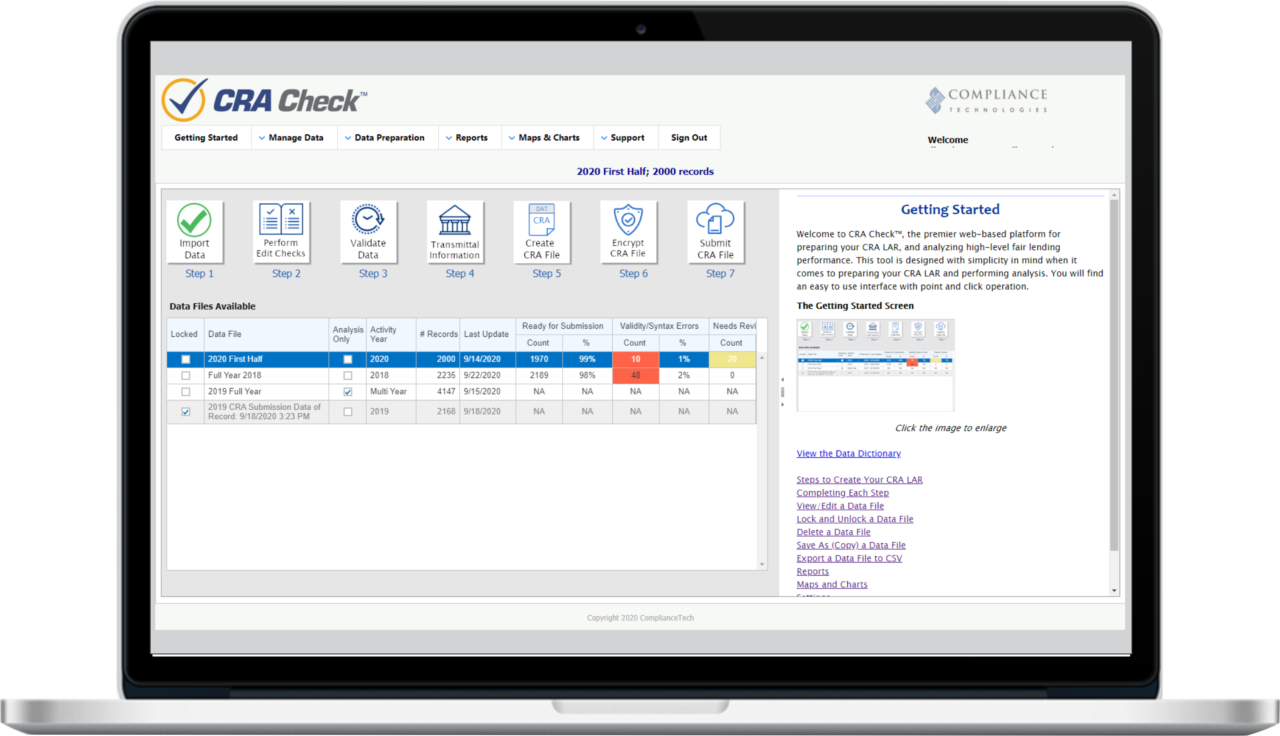The height and width of the screenshot is (736, 1280).
Task: Open Transmittal Information step icon
Action: coord(455,232)
